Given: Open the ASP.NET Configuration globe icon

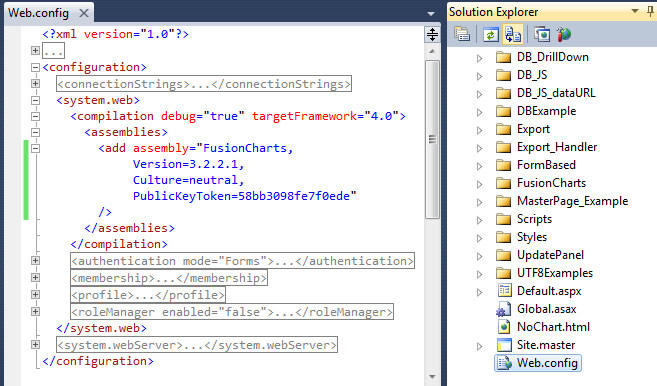Looking at the screenshot, I should tap(564, 34).
